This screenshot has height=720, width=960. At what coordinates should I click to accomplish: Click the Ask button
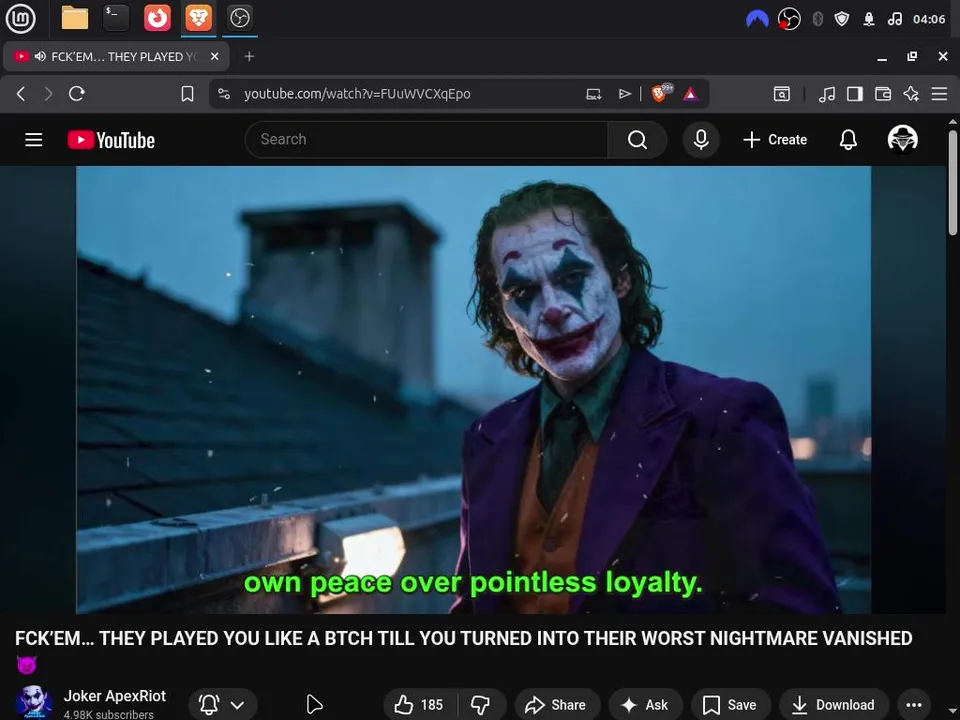[x=645, y=705]
